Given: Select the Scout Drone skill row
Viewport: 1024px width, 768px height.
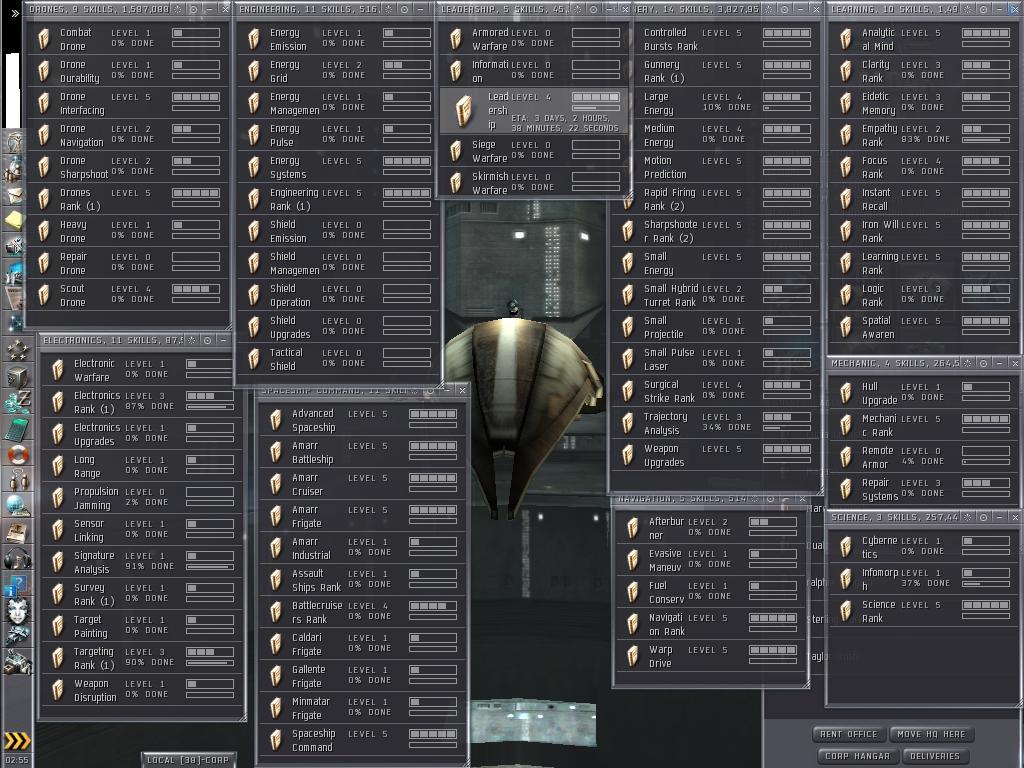Looking at the screenshot, I should [x=128, y=295].
